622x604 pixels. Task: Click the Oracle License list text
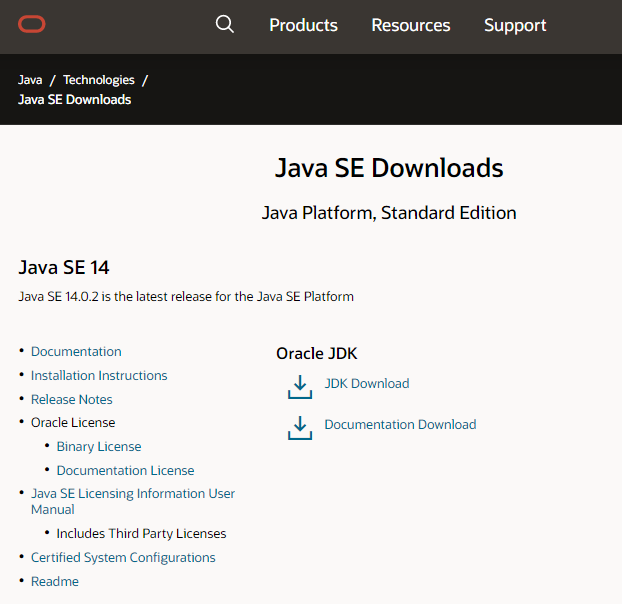point(73,423)
